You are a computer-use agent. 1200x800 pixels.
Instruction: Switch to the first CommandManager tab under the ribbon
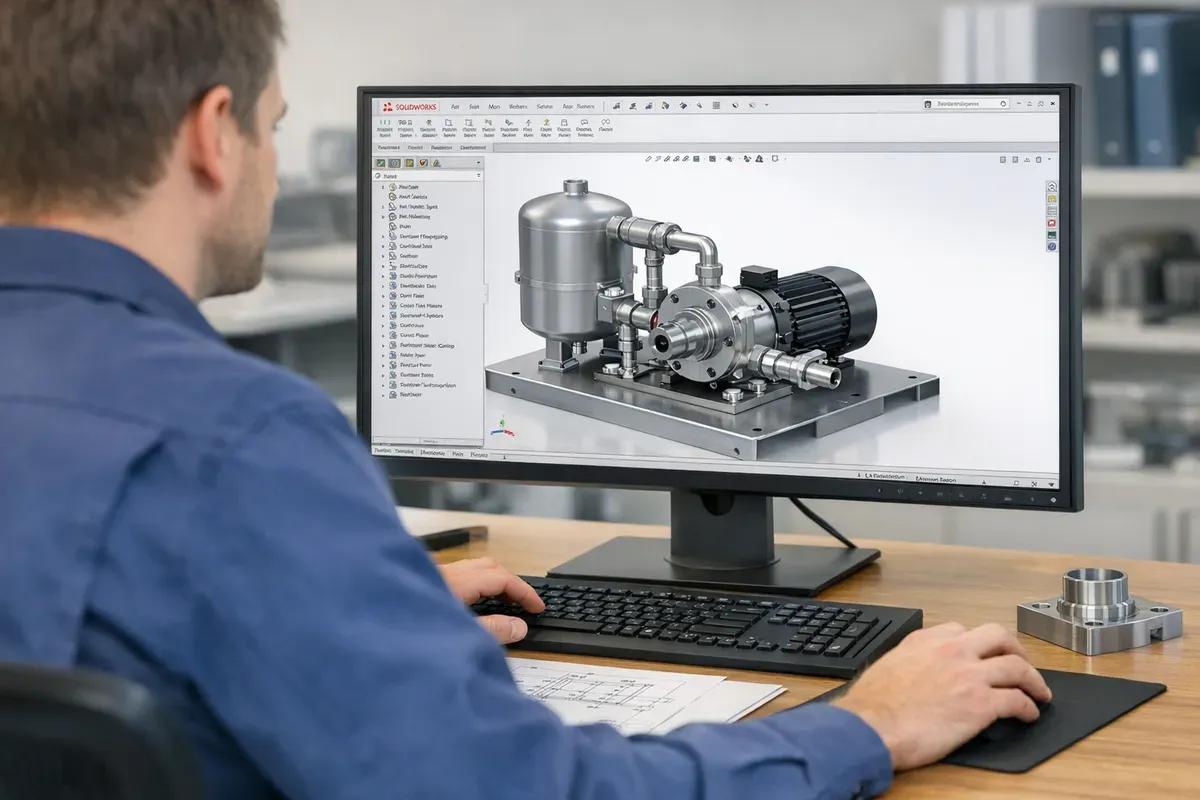389,147
